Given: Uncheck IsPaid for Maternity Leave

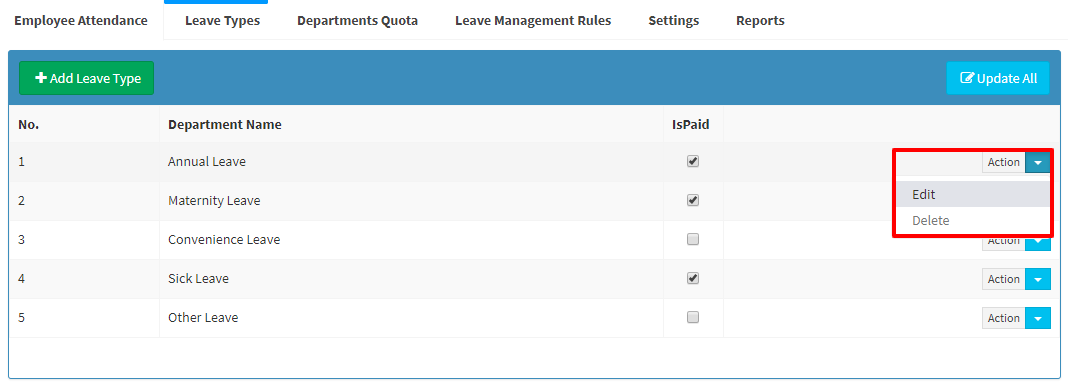Looking at the screenshot, I should [693, 200].
